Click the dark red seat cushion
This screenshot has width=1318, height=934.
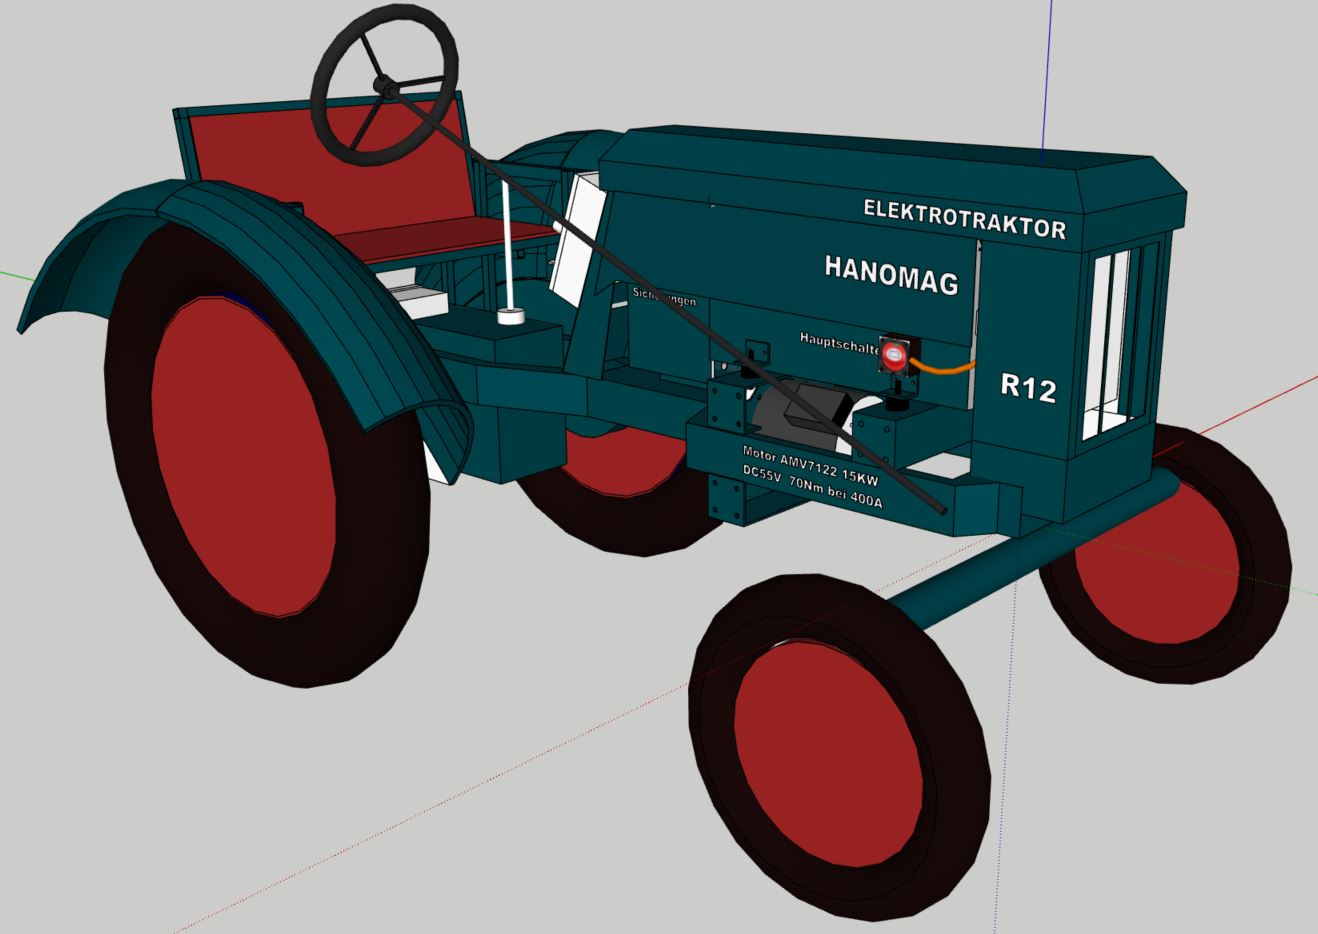440,240
